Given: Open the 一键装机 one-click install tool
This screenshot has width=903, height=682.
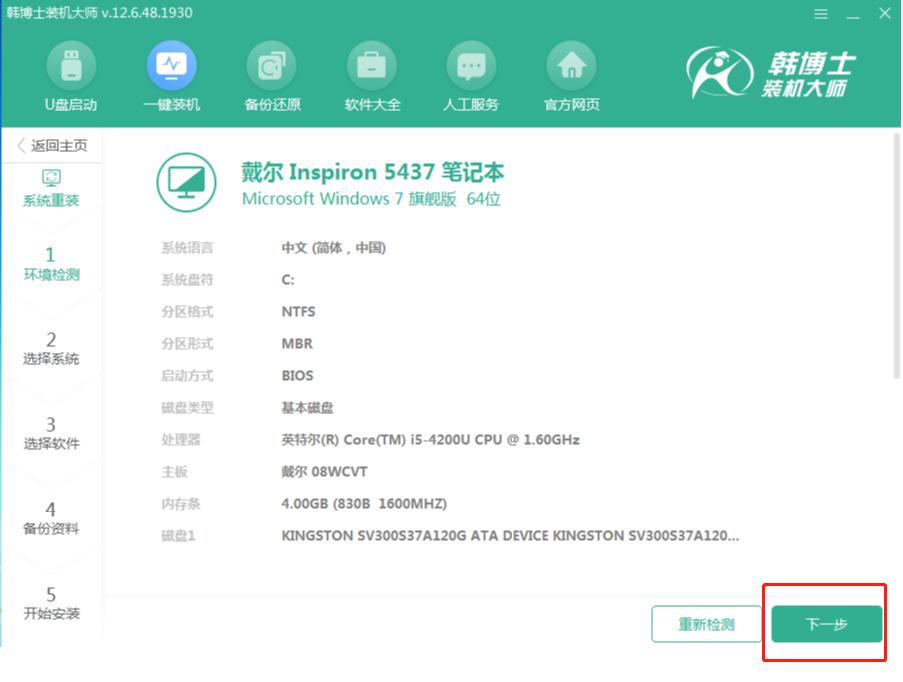Looking at the screenshot, I should (171, 75).
